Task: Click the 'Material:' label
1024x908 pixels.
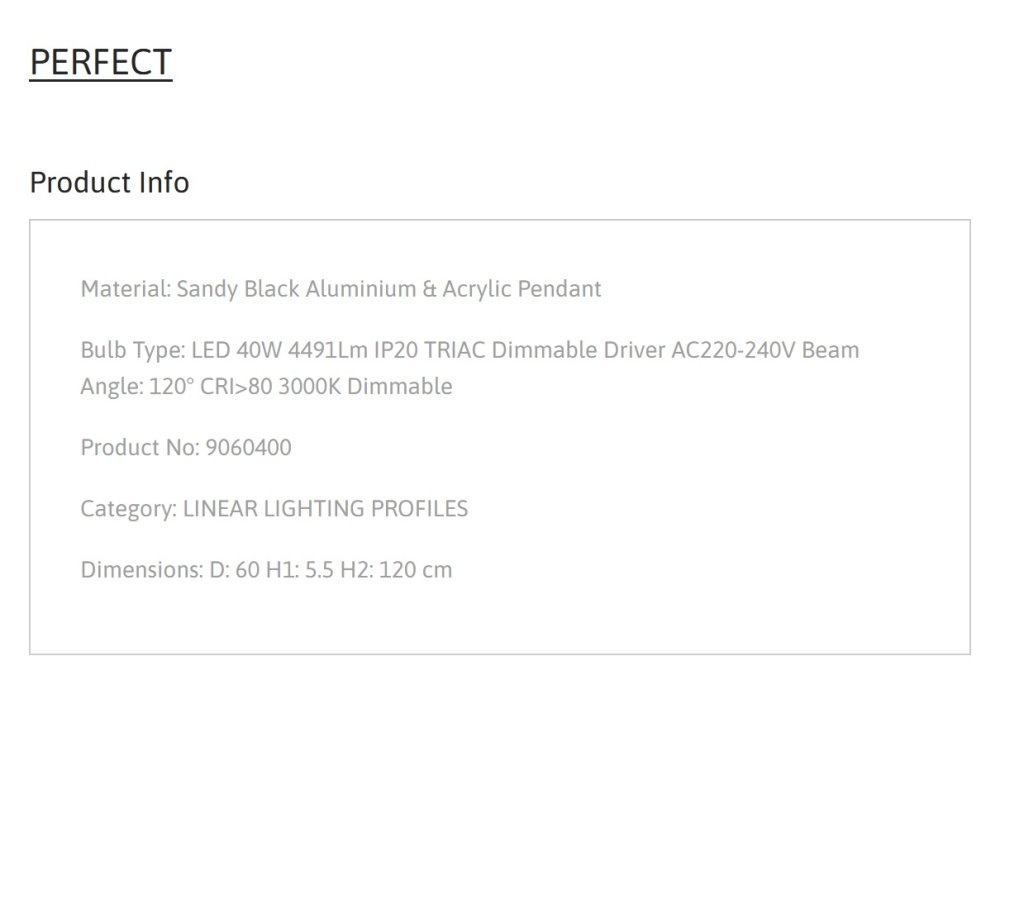Action: 126,289
